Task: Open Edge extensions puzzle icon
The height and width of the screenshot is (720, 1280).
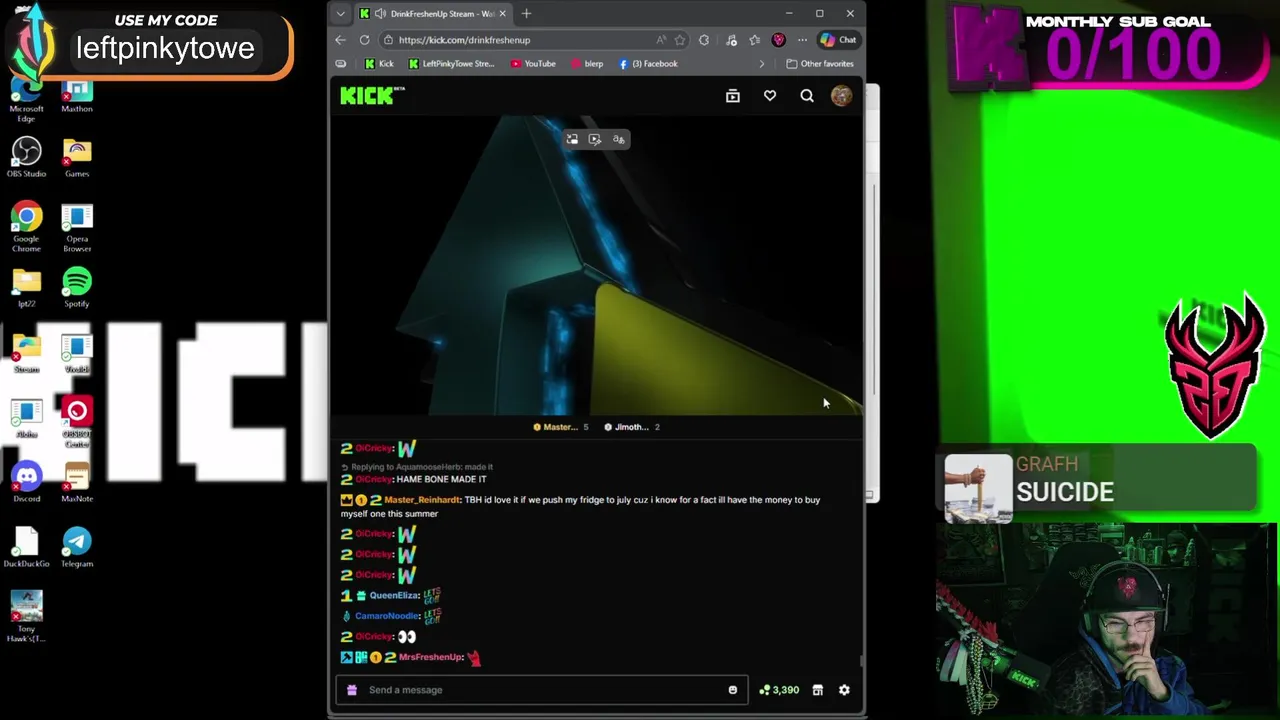Action: pyautogui.click(x=704, y=40)
